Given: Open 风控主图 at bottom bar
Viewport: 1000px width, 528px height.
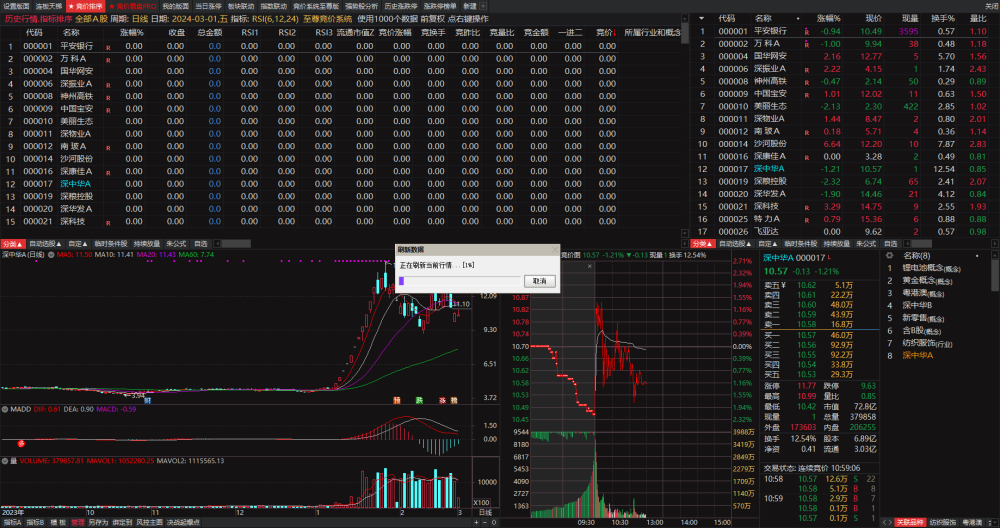Looking at the screenshot, I should pyautogui.click(x=149, y=522).
